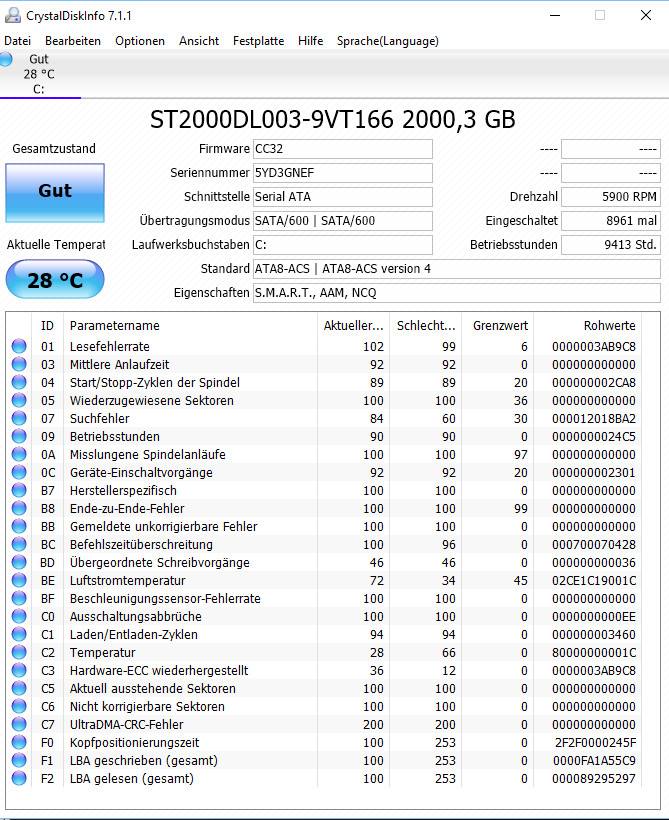Screen dimensions: 669x820
Task: Click the Eingeschaltet field 8961 mal
Action: 611,221
